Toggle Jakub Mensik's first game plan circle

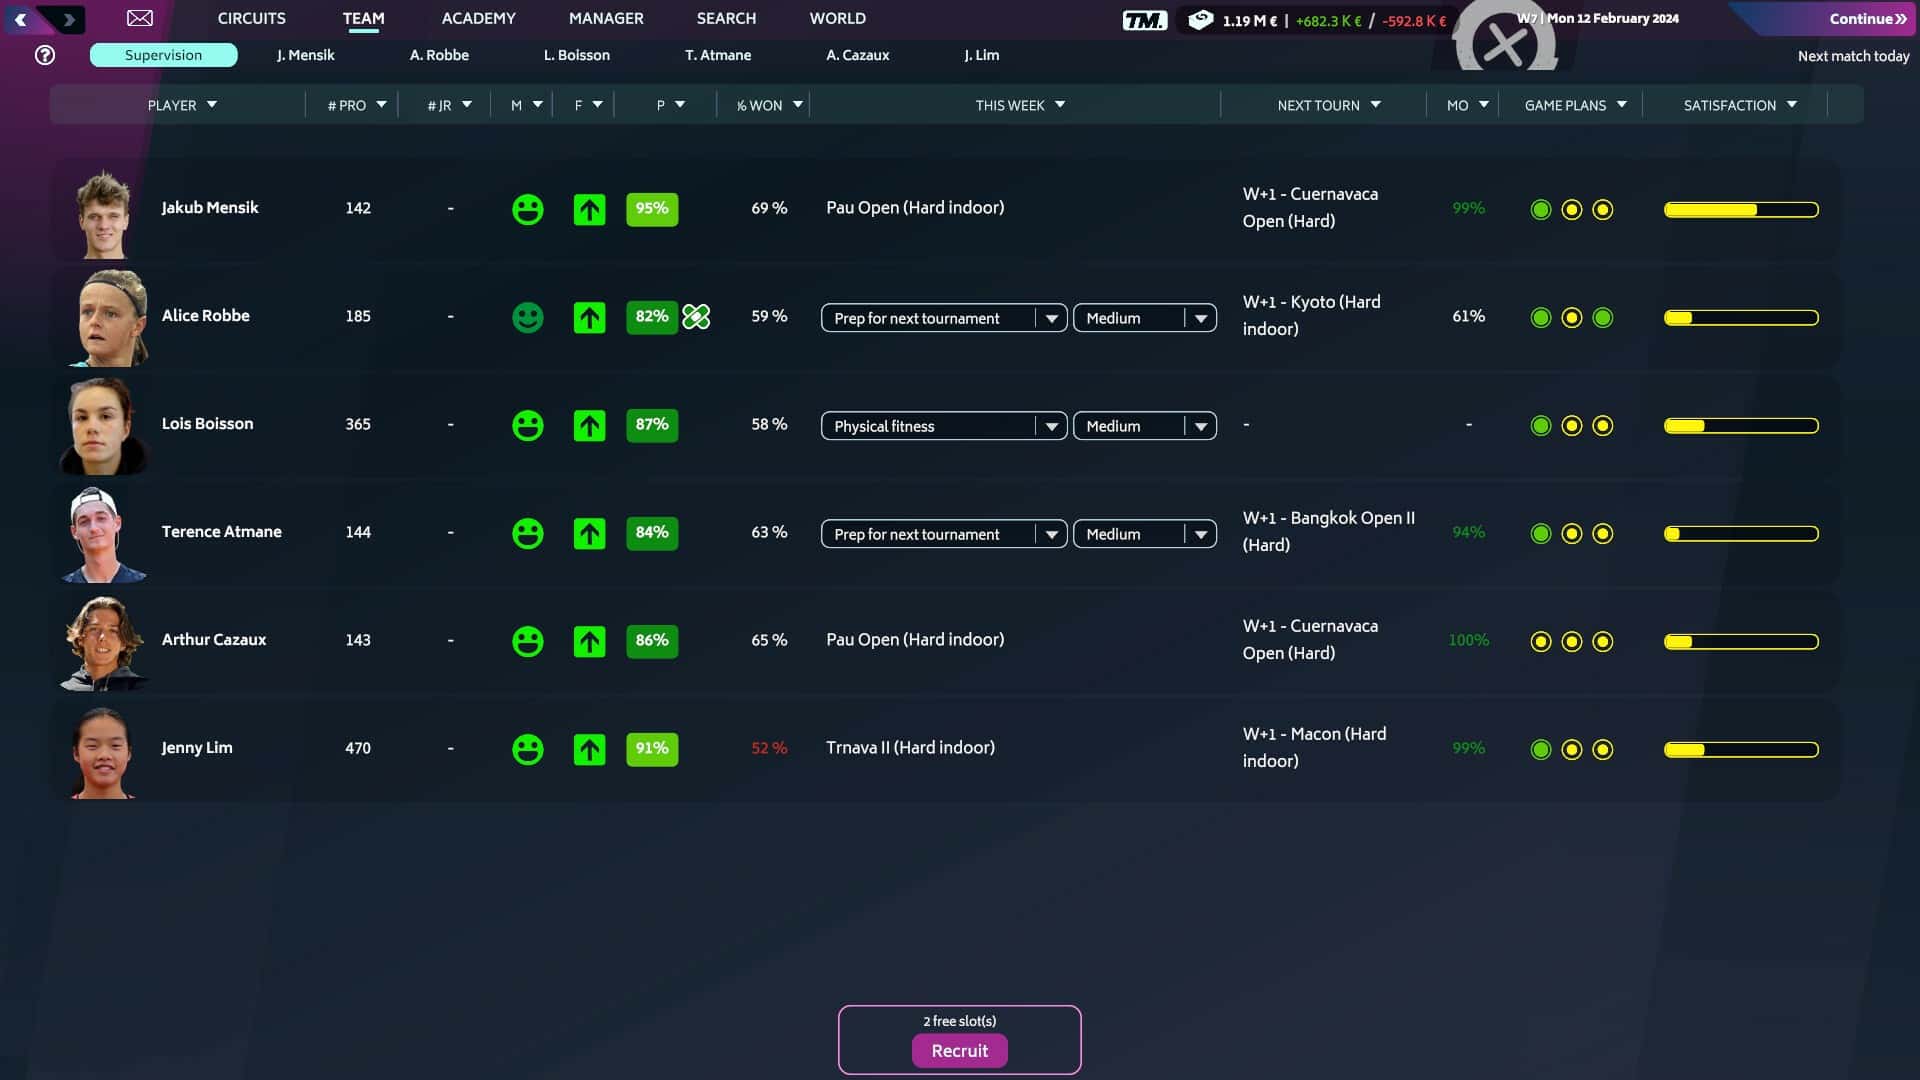coord(1540,210)
